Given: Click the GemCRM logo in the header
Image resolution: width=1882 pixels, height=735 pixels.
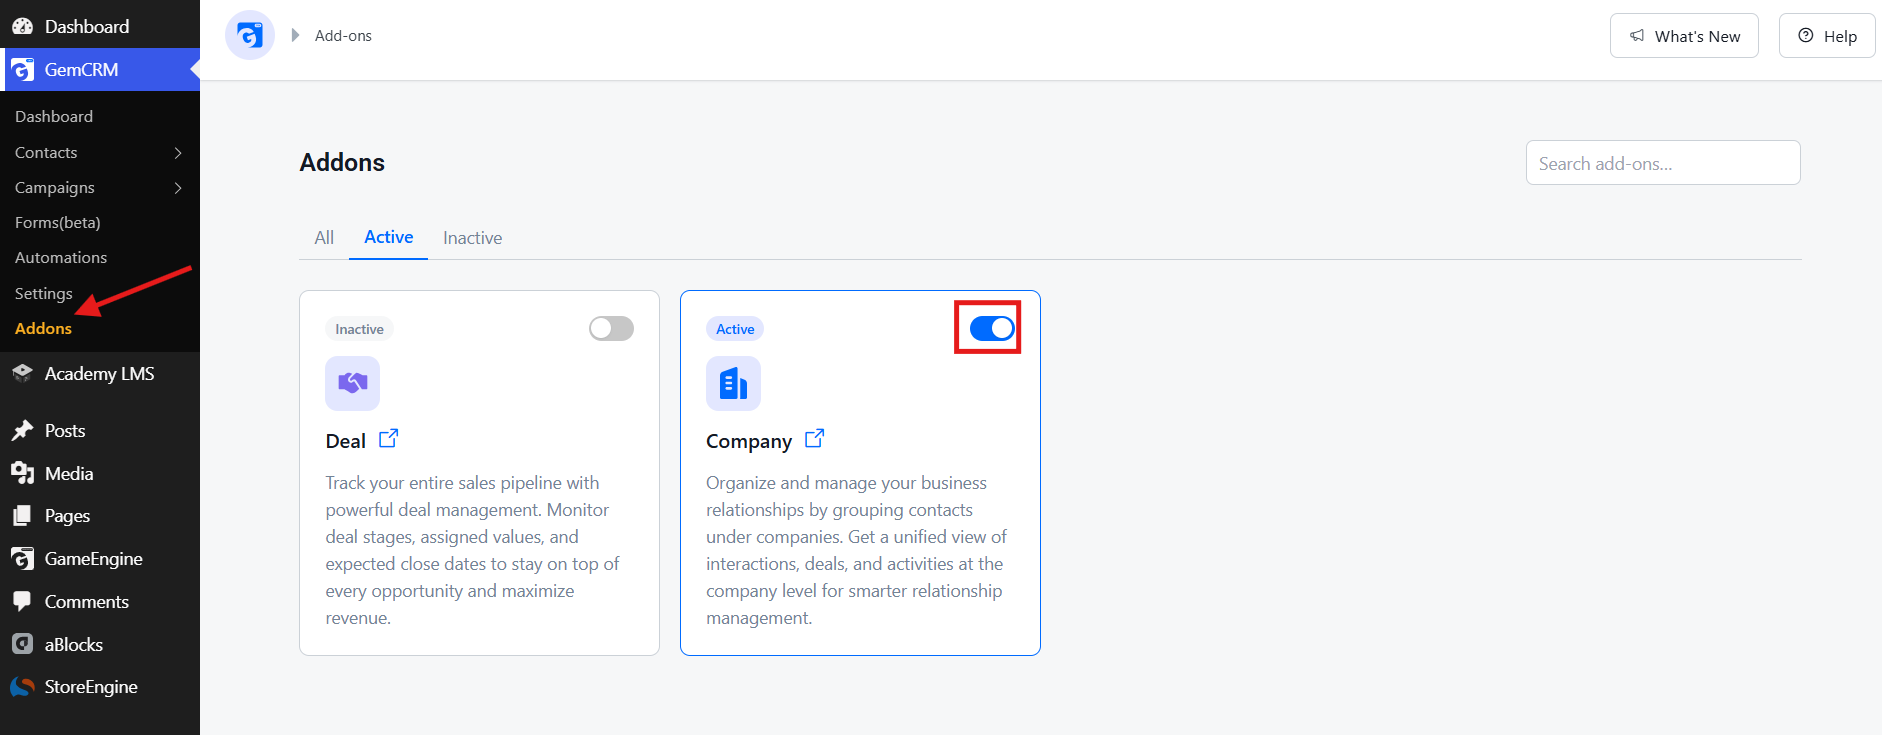Looking at the screenshot, I should [250, 35].
